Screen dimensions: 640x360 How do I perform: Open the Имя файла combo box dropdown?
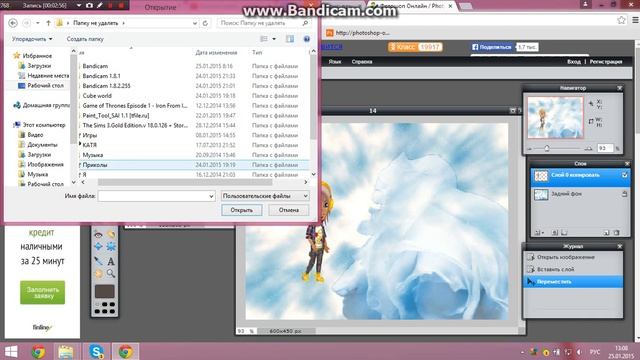(211, 196)
